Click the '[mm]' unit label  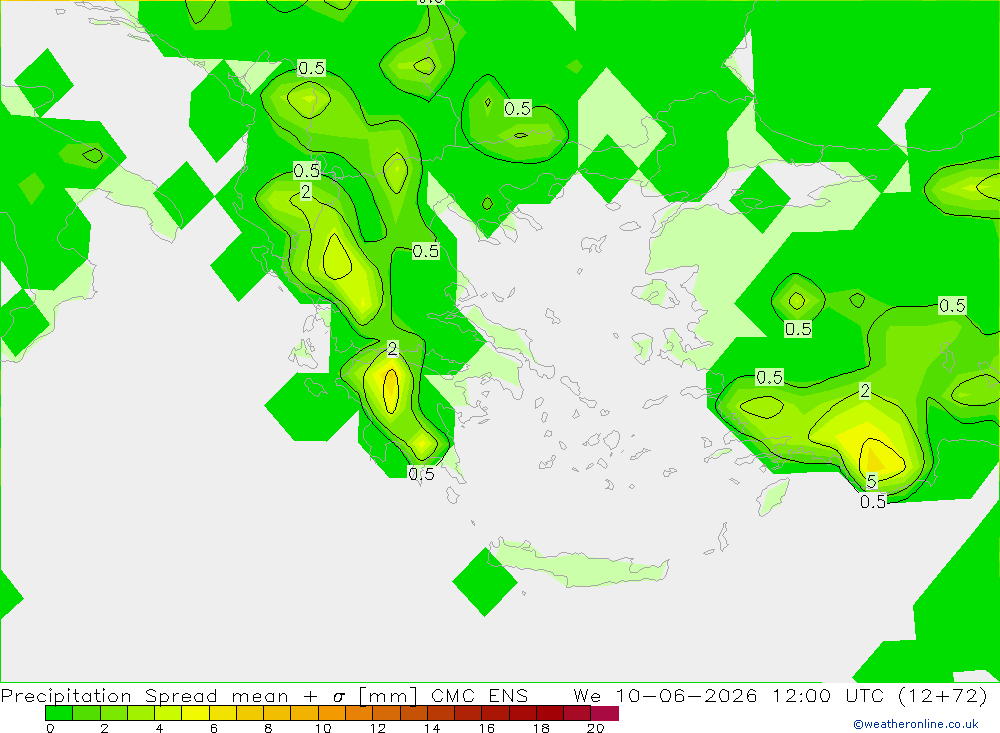coord(388,695)
